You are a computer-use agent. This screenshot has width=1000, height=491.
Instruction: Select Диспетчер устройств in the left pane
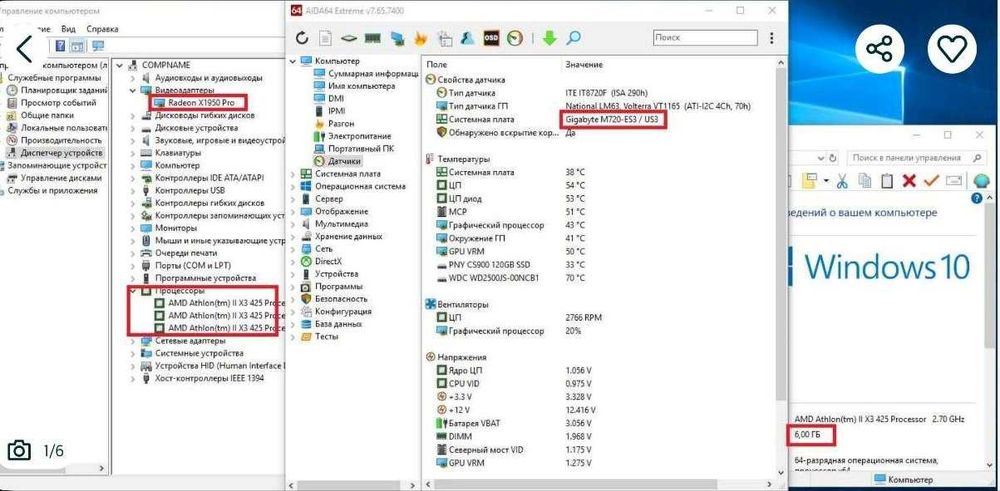click(61, 153)
